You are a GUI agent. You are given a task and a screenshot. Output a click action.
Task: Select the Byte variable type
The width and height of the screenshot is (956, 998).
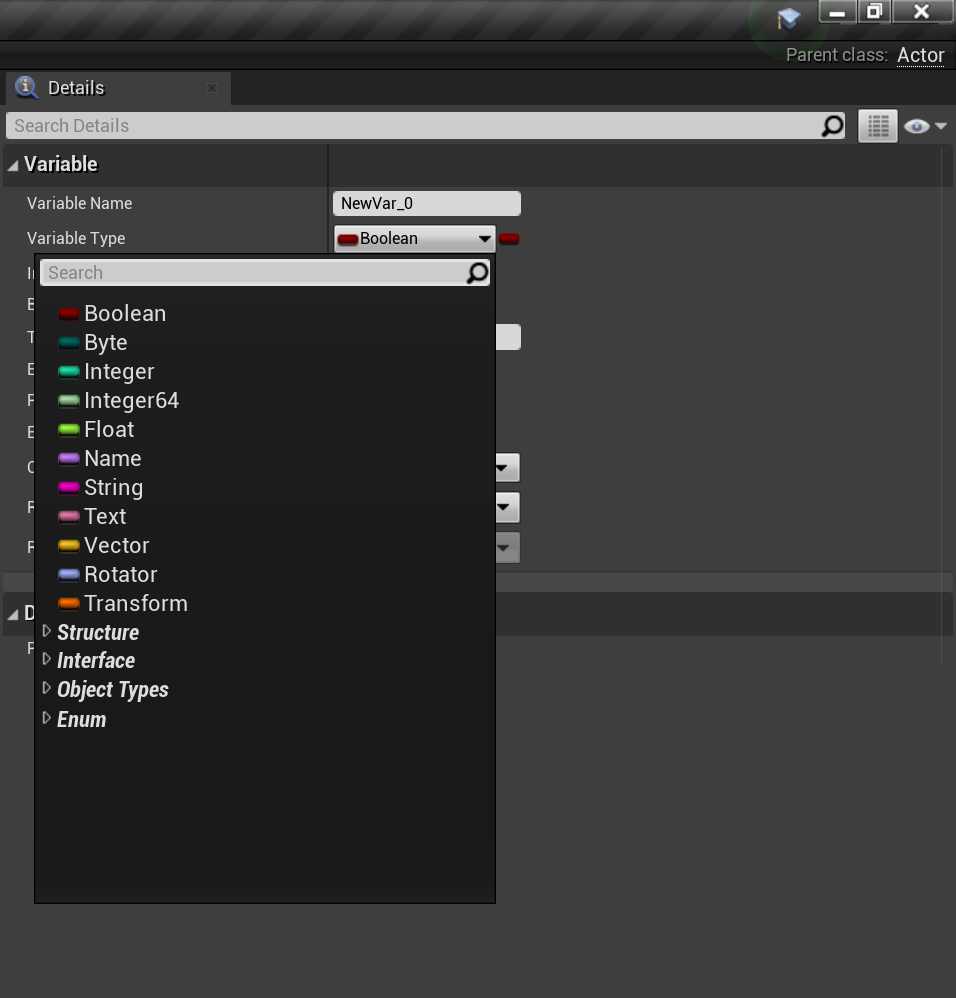(x=105, y=342)
